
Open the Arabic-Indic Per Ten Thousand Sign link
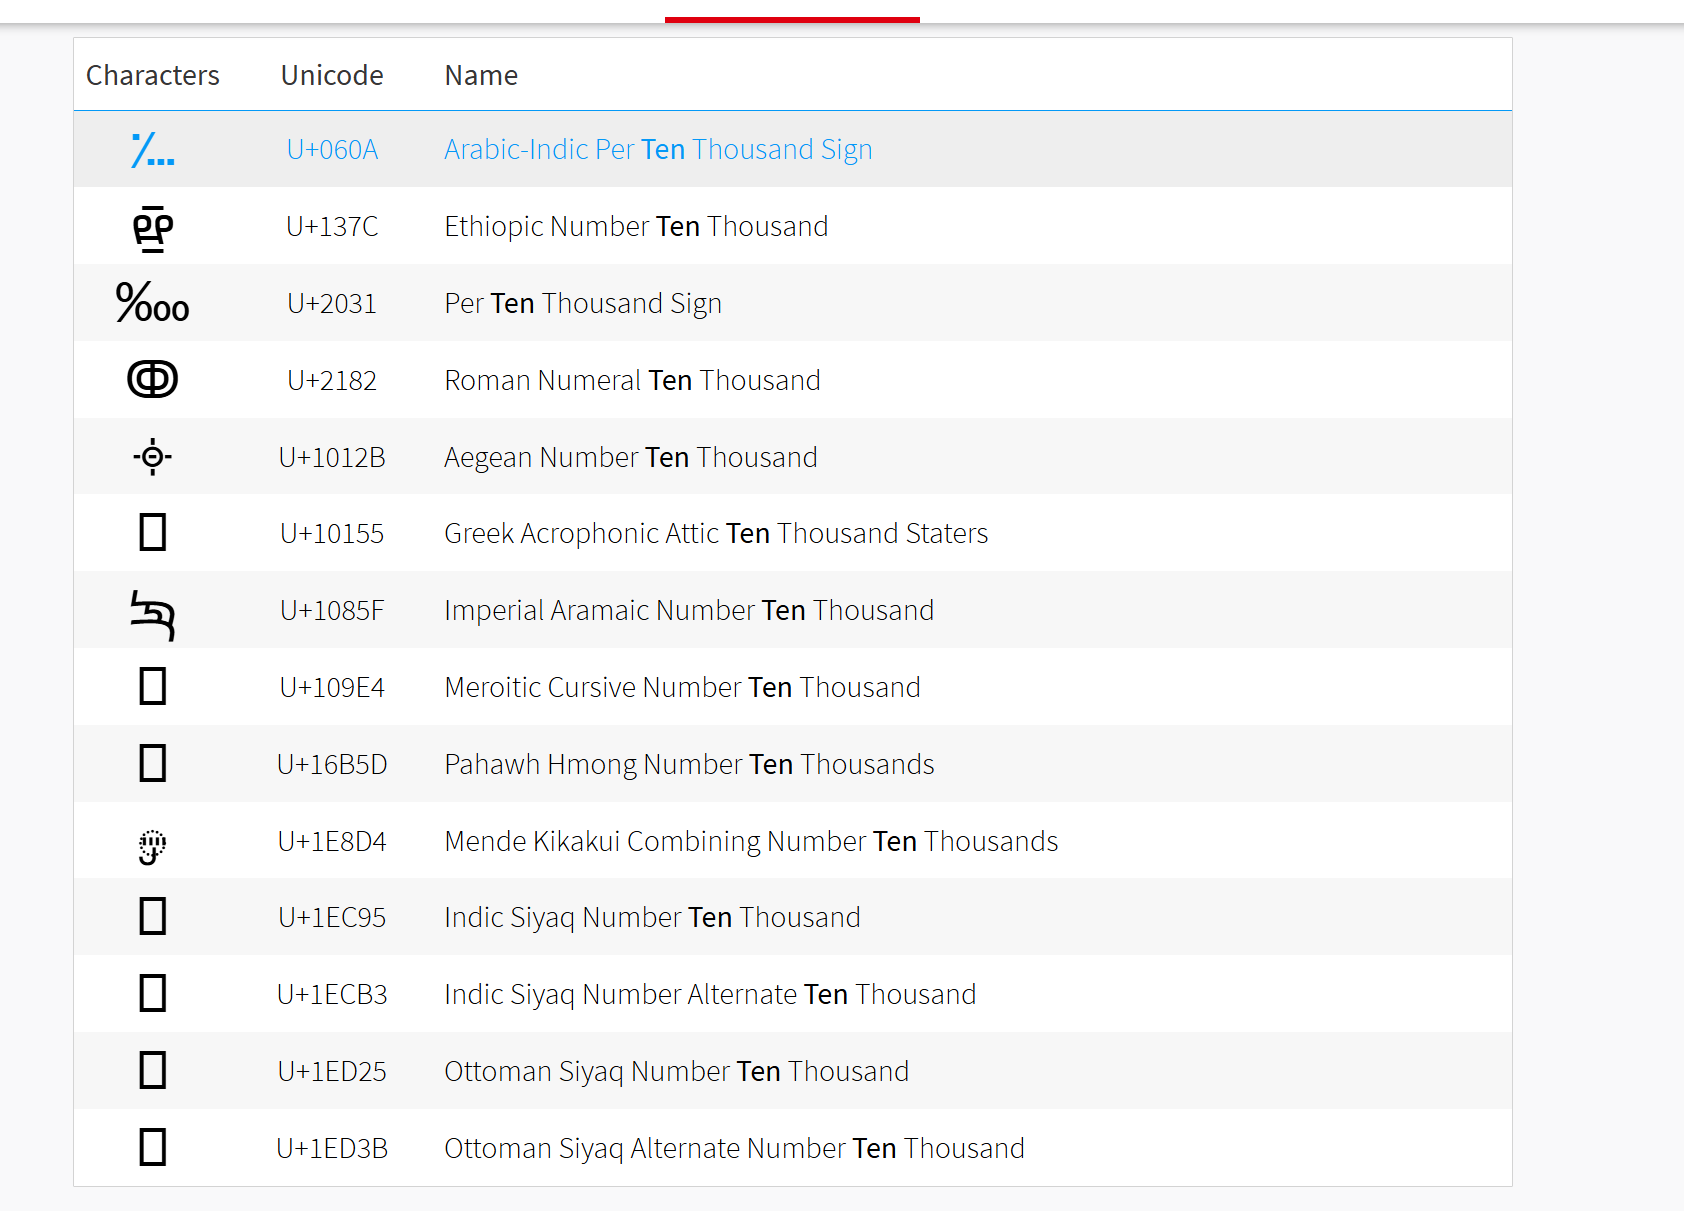[x=658, y=149]
